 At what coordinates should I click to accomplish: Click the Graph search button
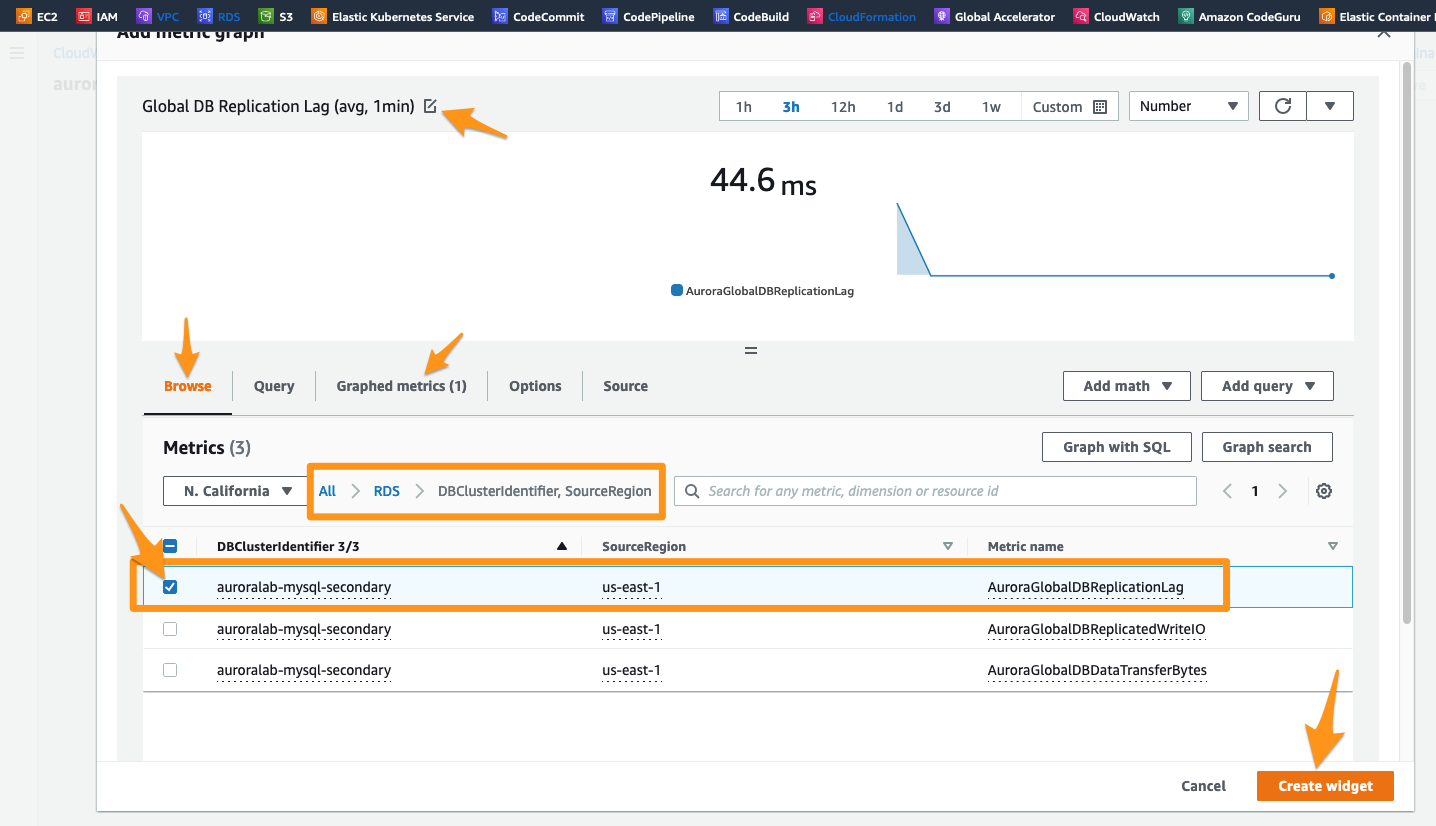point(1267,447)
